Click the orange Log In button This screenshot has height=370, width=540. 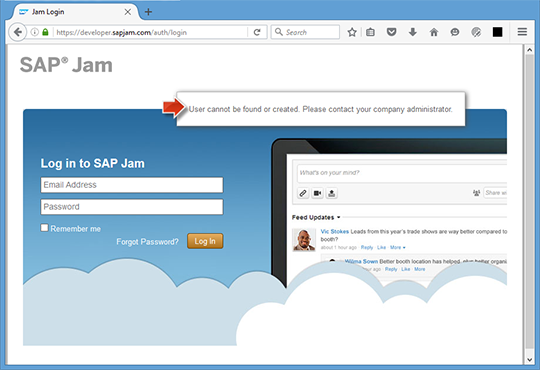[x=205, y=241]
